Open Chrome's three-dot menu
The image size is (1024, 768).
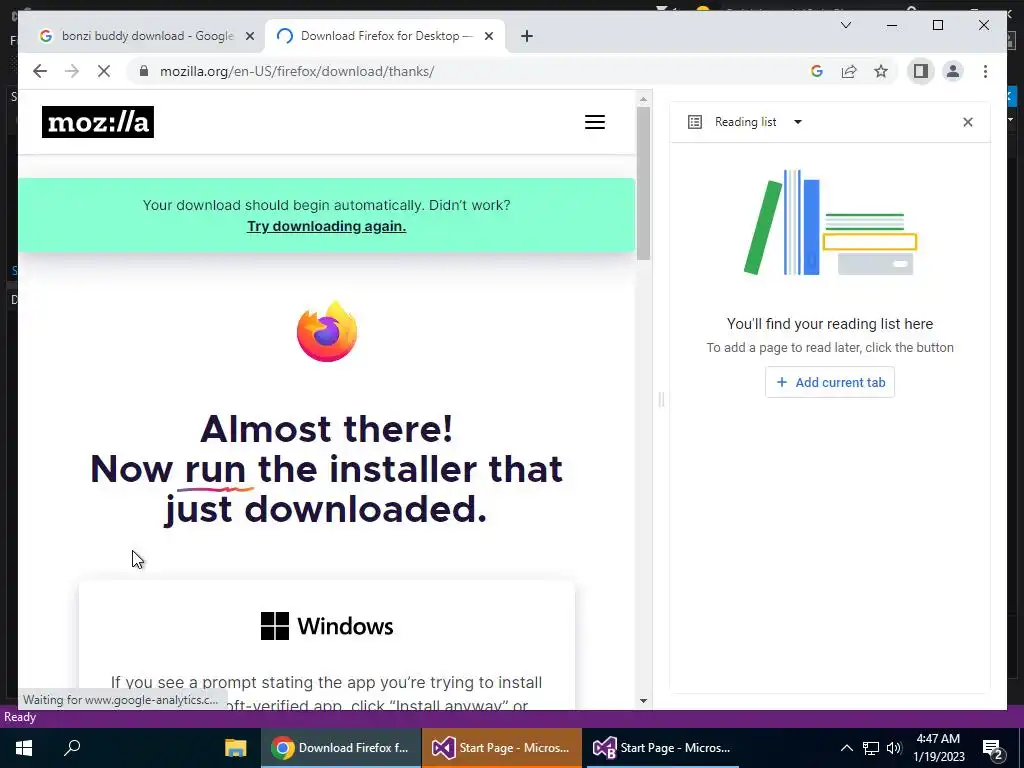tap(985, 71)
